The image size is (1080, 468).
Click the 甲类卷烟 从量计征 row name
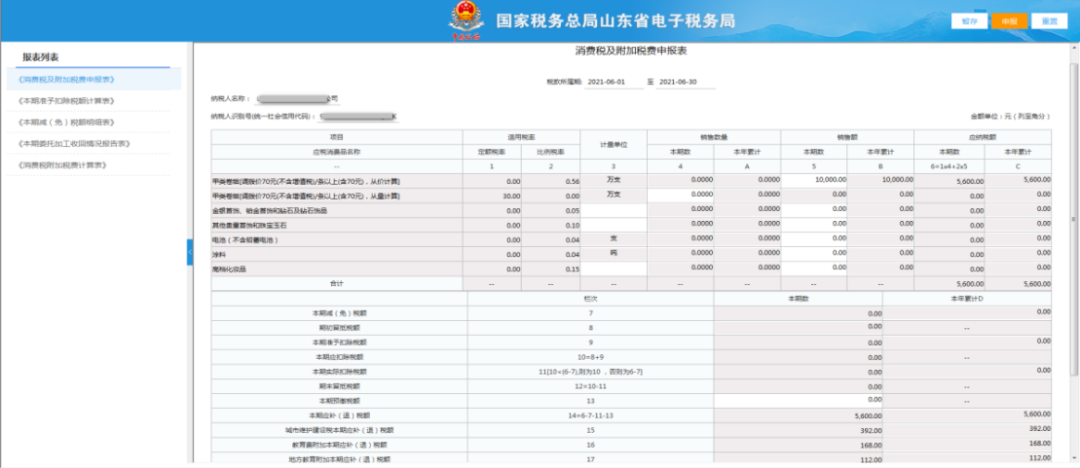tap(307, 196)
